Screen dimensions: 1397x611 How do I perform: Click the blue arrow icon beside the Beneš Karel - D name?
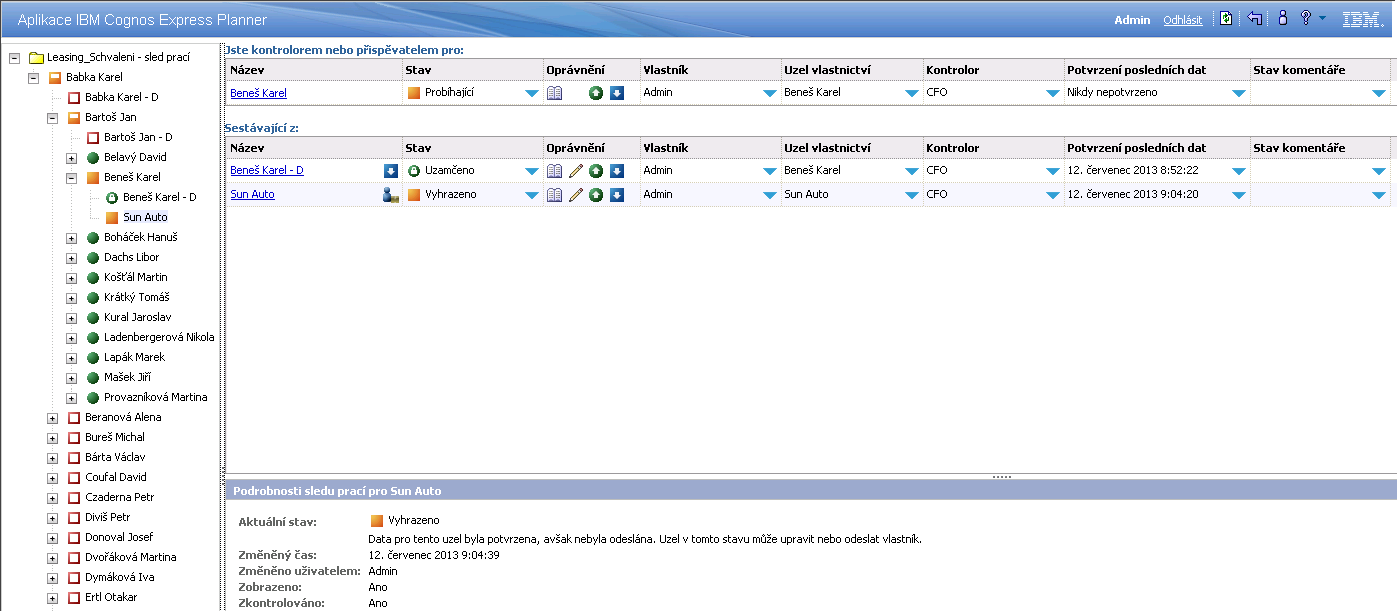391,171
